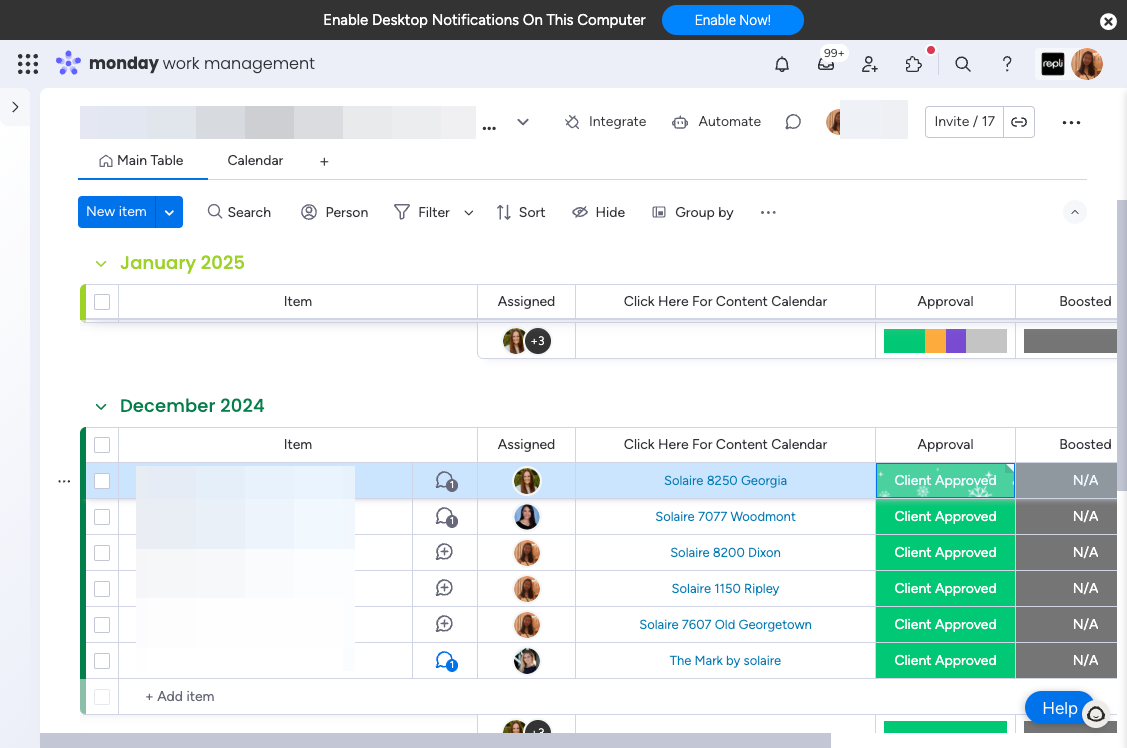The image size is (1127, 748).
Task: Open updates for The Mark by solaire row
Action: [x=446, y=660]
